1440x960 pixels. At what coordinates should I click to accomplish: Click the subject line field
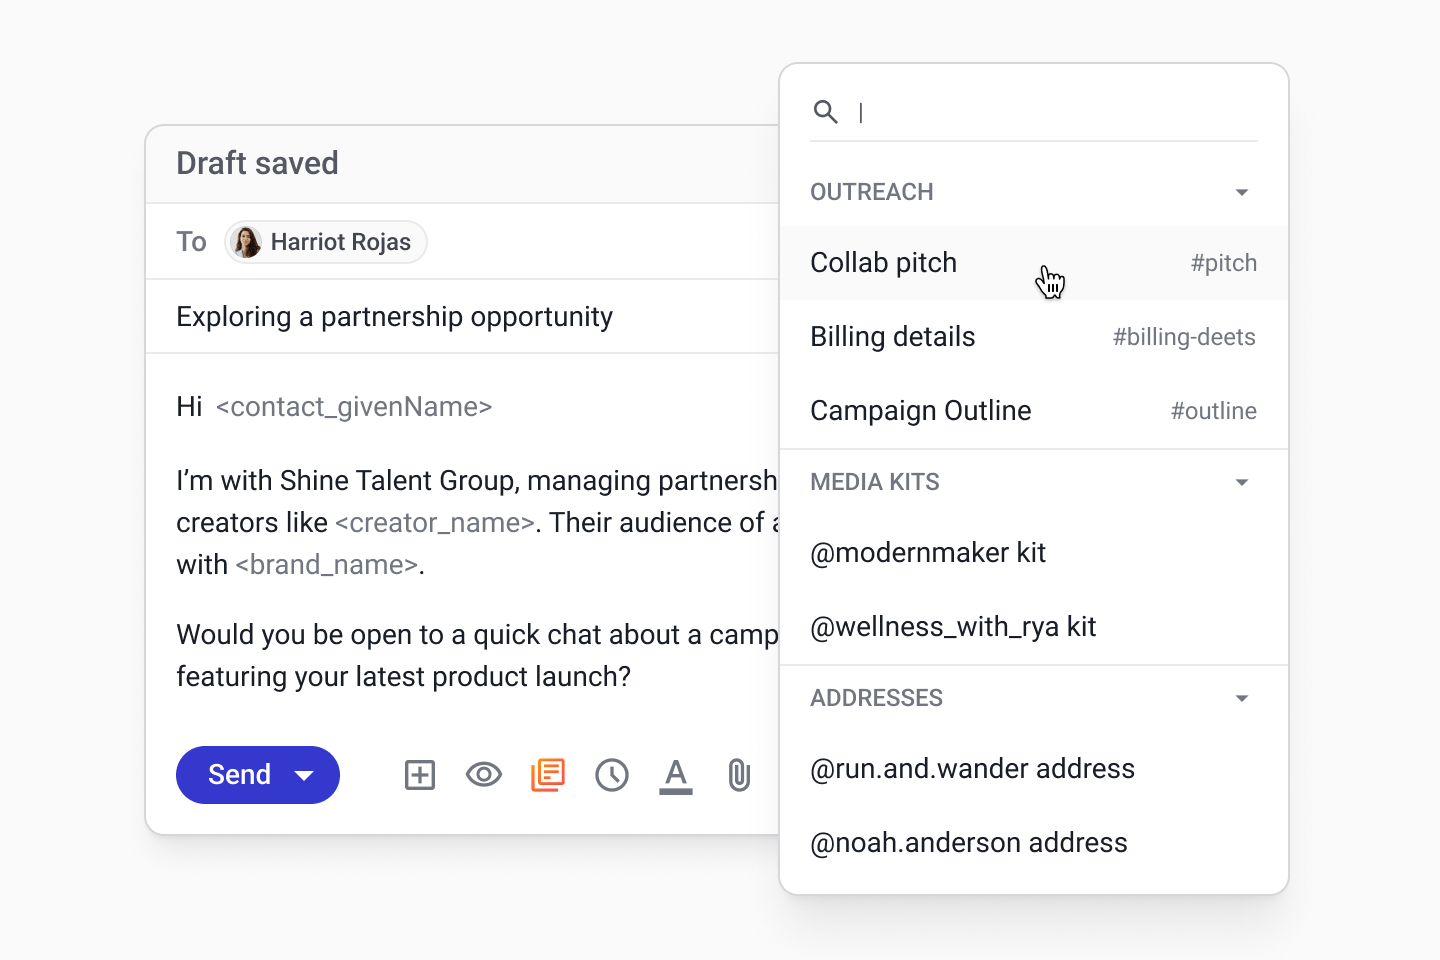click(x=462, y=317)
